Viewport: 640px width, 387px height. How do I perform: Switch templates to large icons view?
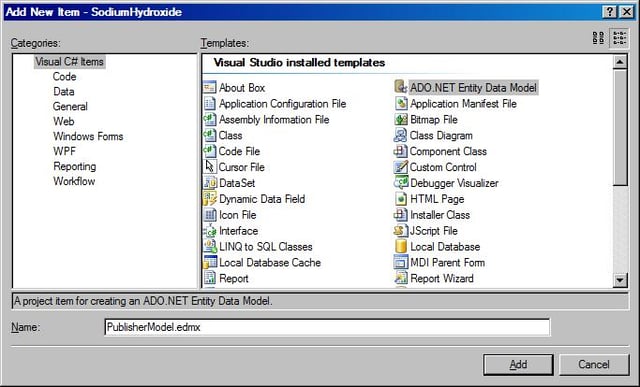598,38
